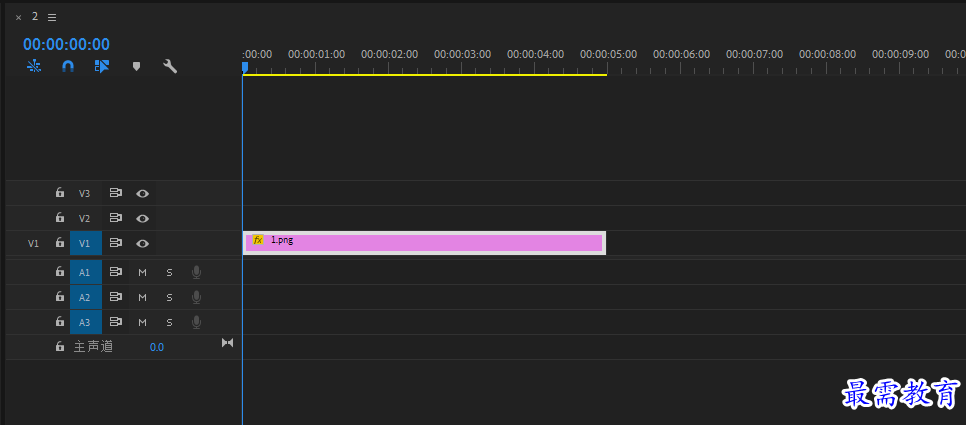Screen dimensions: 966x425
Task: Click fx badge on 1.png clip
Action: click(x=258, y=241)
